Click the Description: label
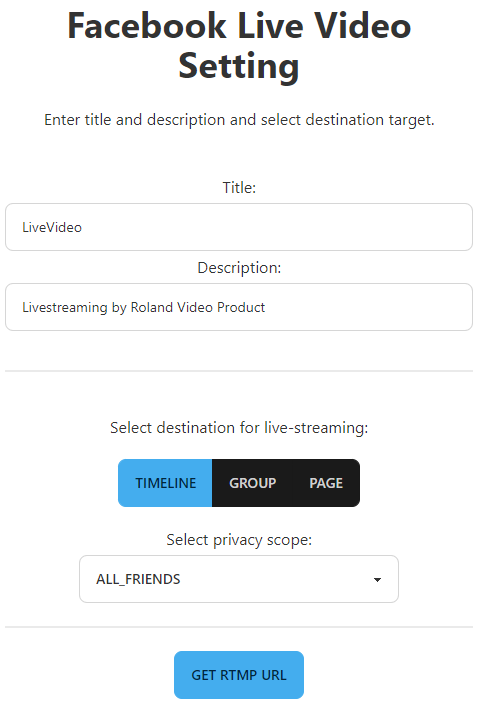478x705 pixels. point(239,268)
